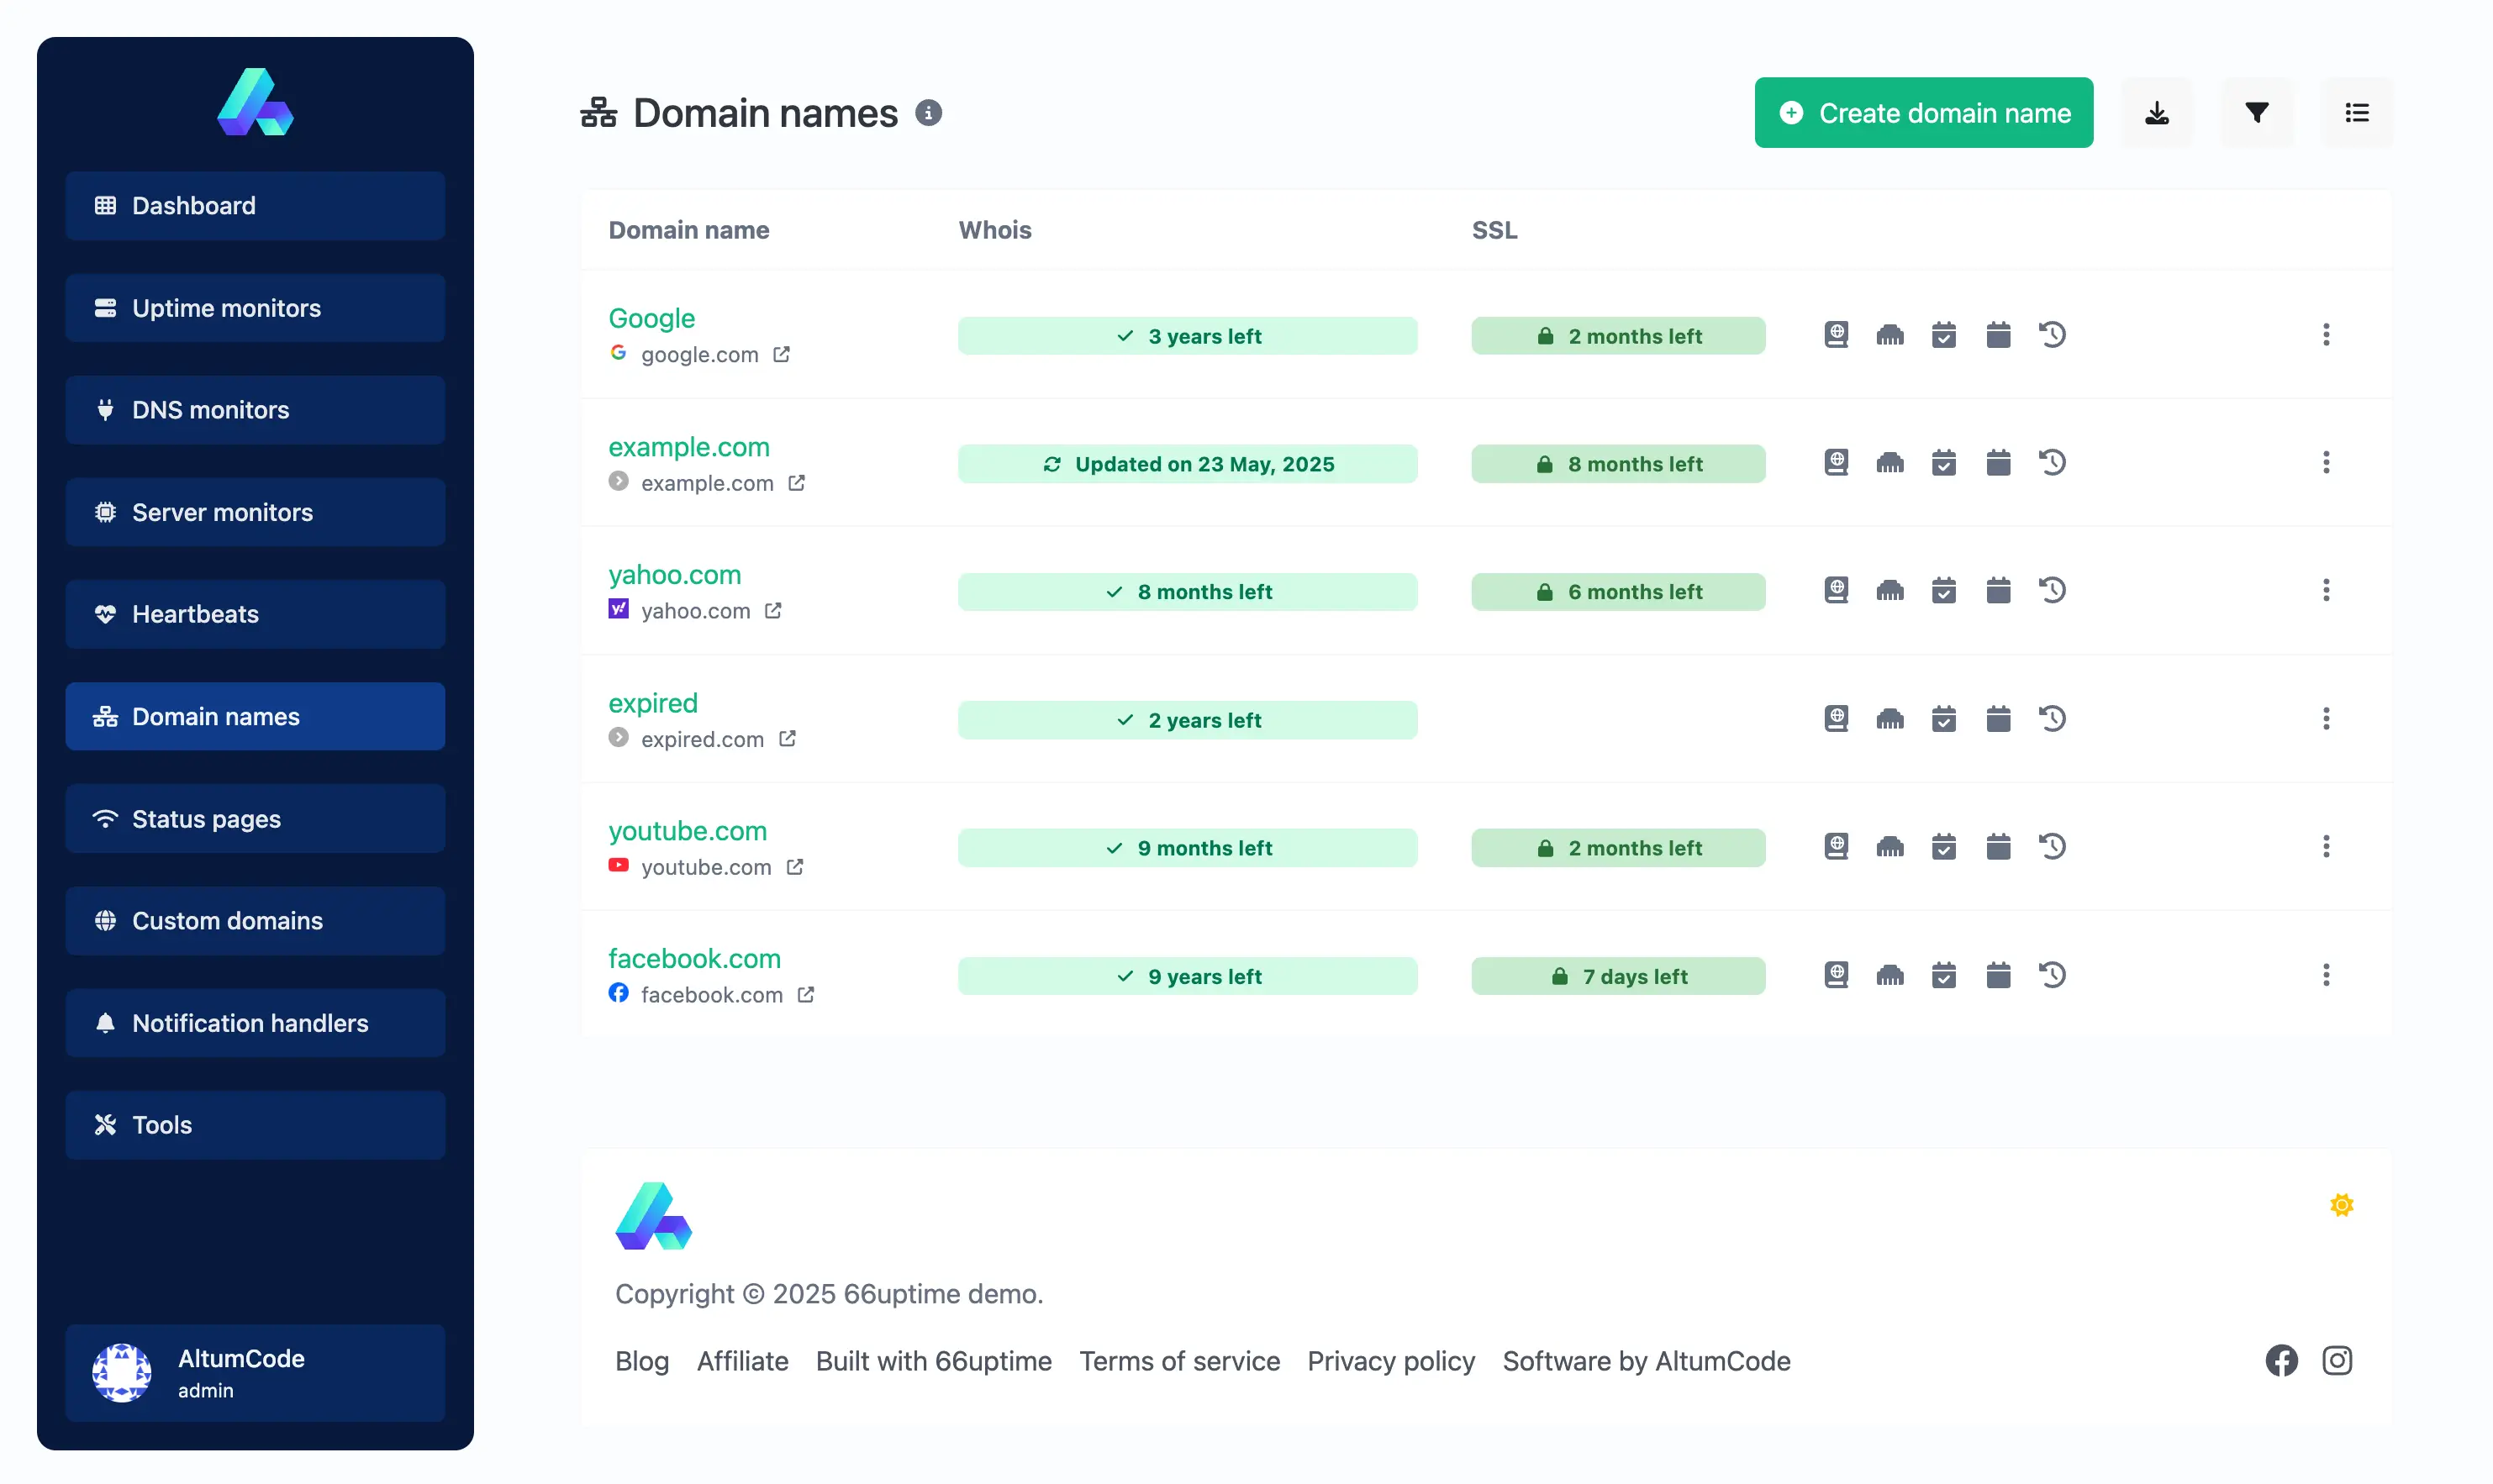Click the Create domain name button
Image resolution: width=2493 pixels, height=1484 pixels.
1923,113
